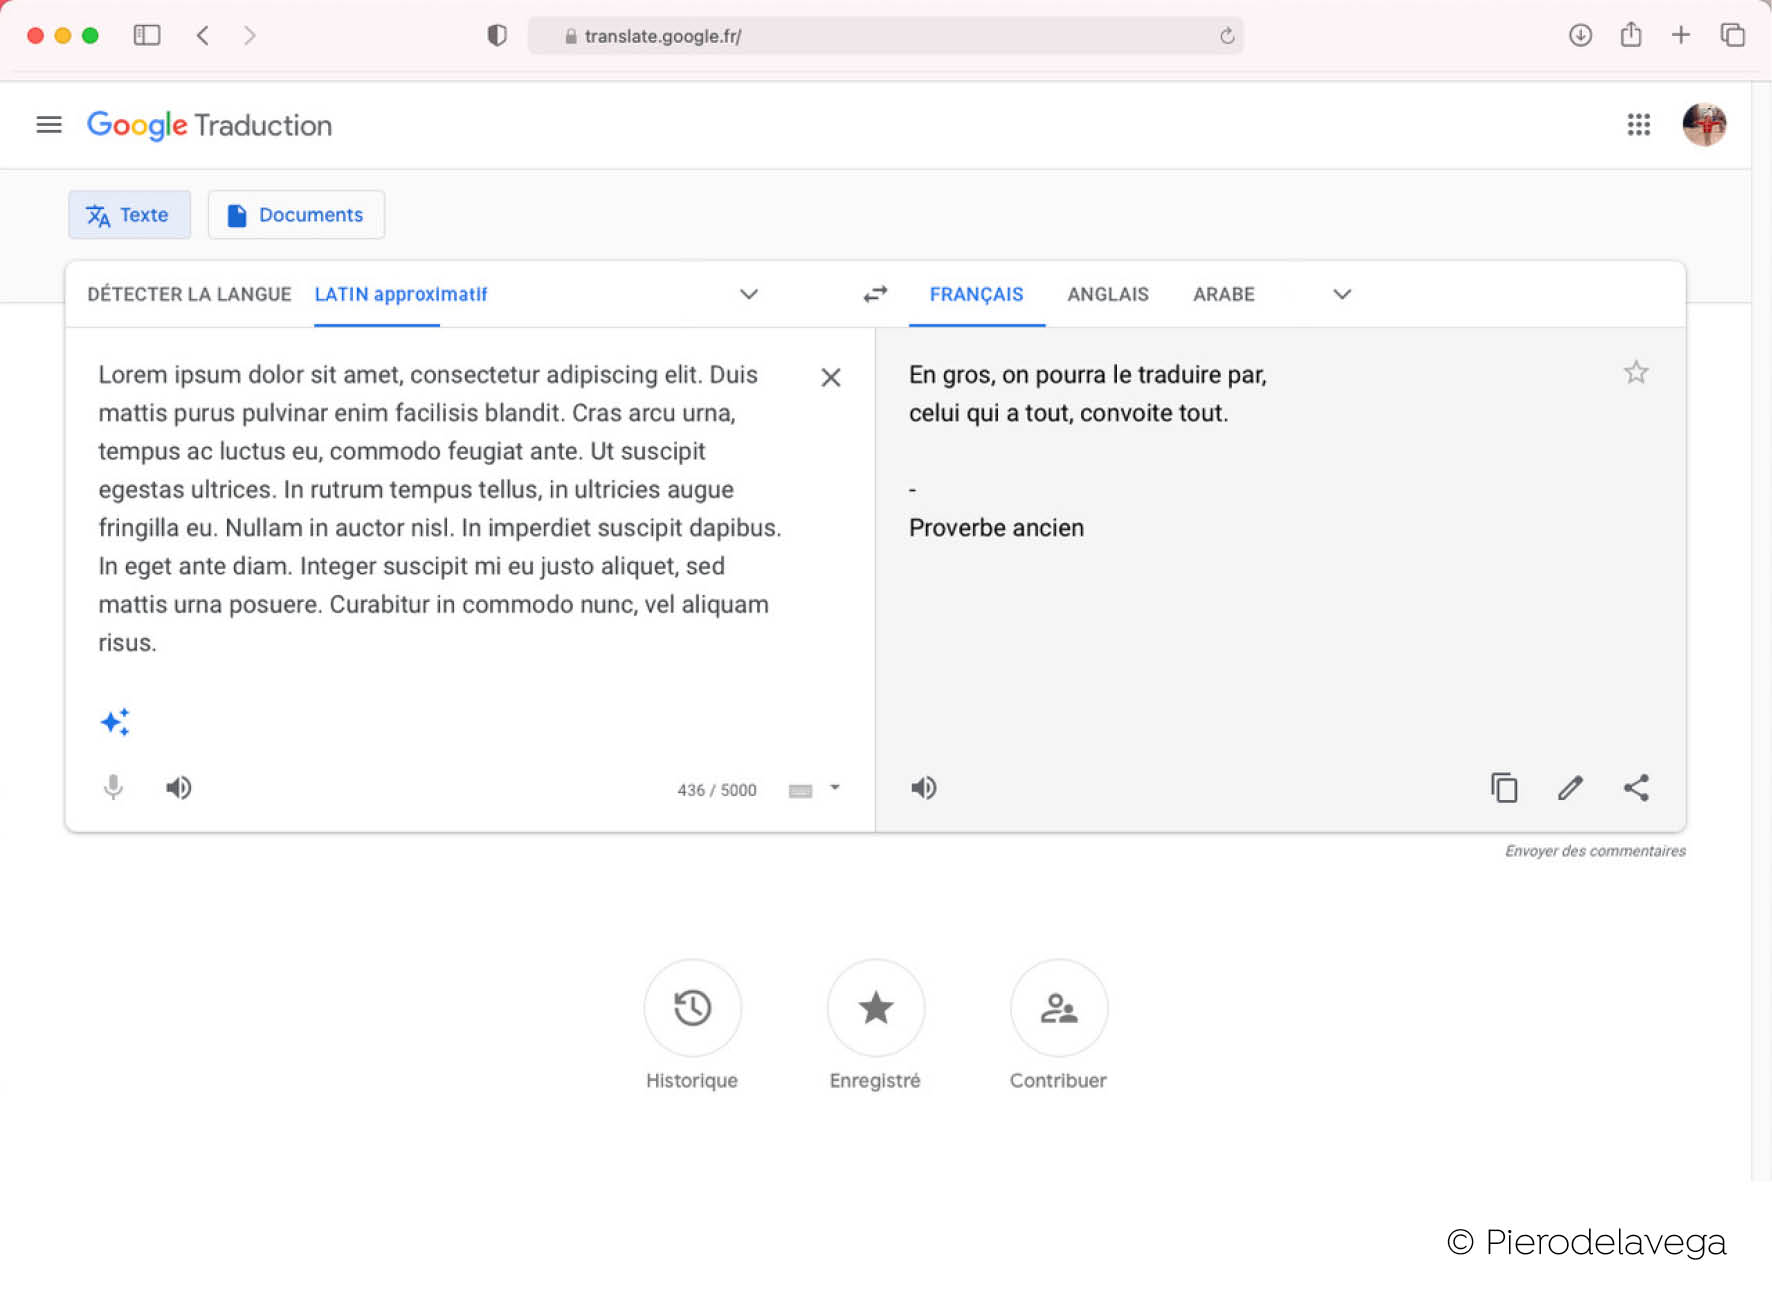Click the page vertical scrollbar
This screenshot has width=1772, height=1299.
pos(1761,630)
